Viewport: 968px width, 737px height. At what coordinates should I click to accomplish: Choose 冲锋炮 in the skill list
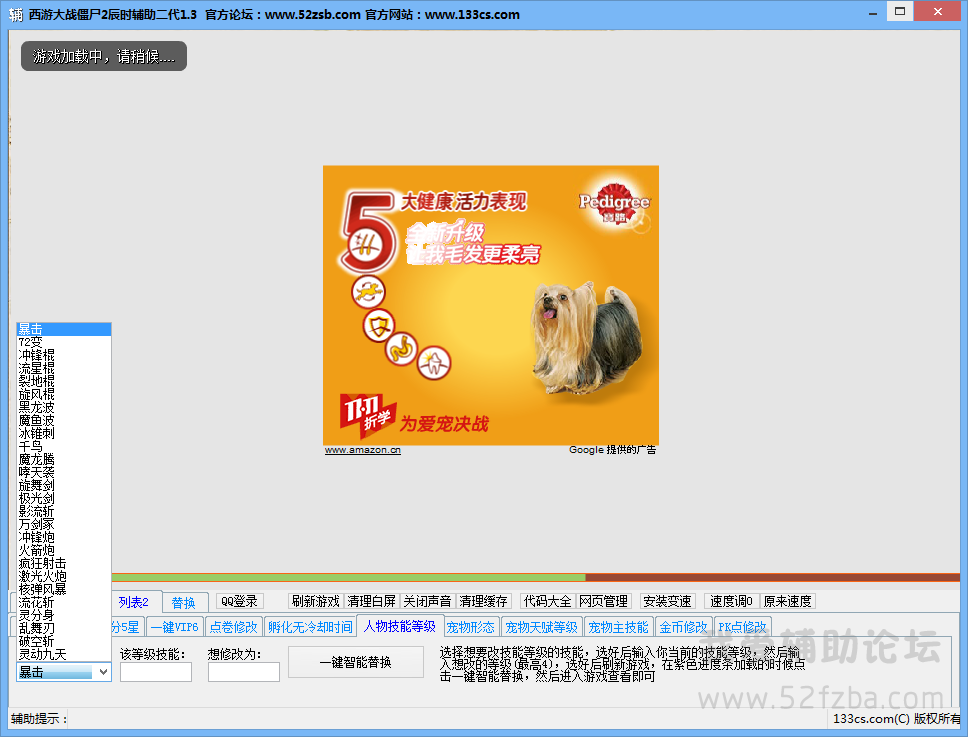click(x=64, y=537)
